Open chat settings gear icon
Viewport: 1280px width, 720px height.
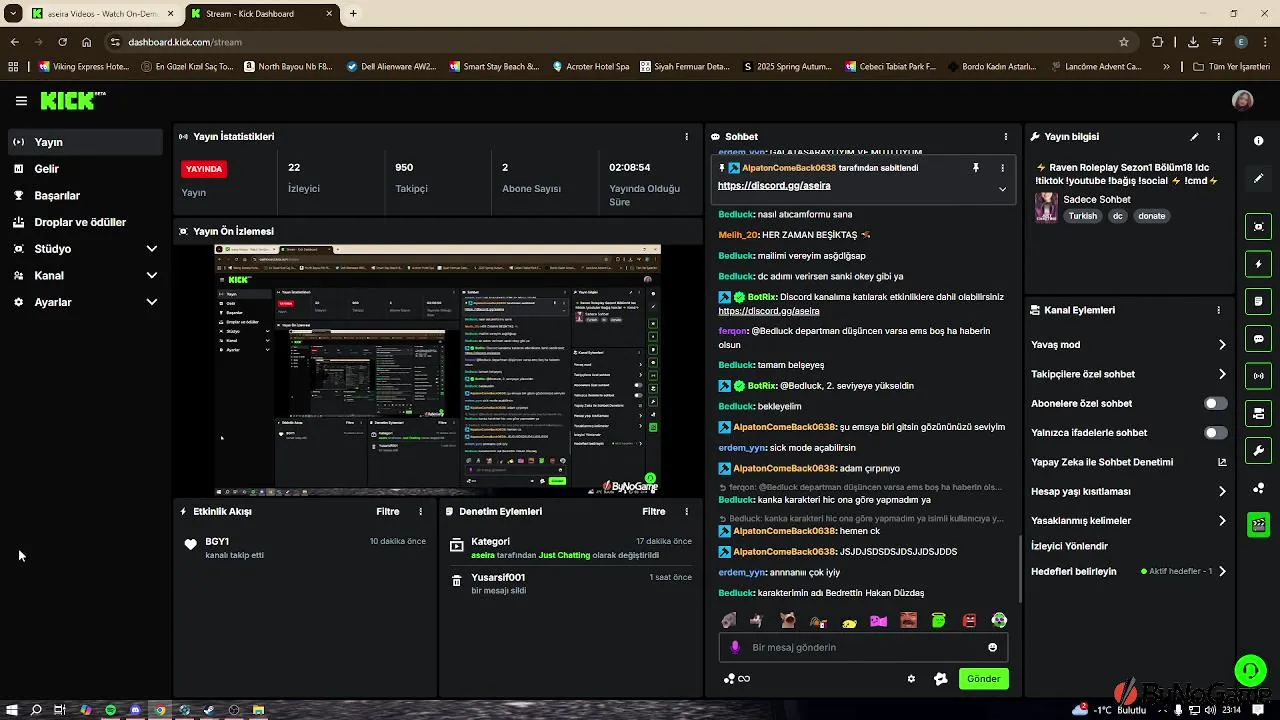[911, 679]
